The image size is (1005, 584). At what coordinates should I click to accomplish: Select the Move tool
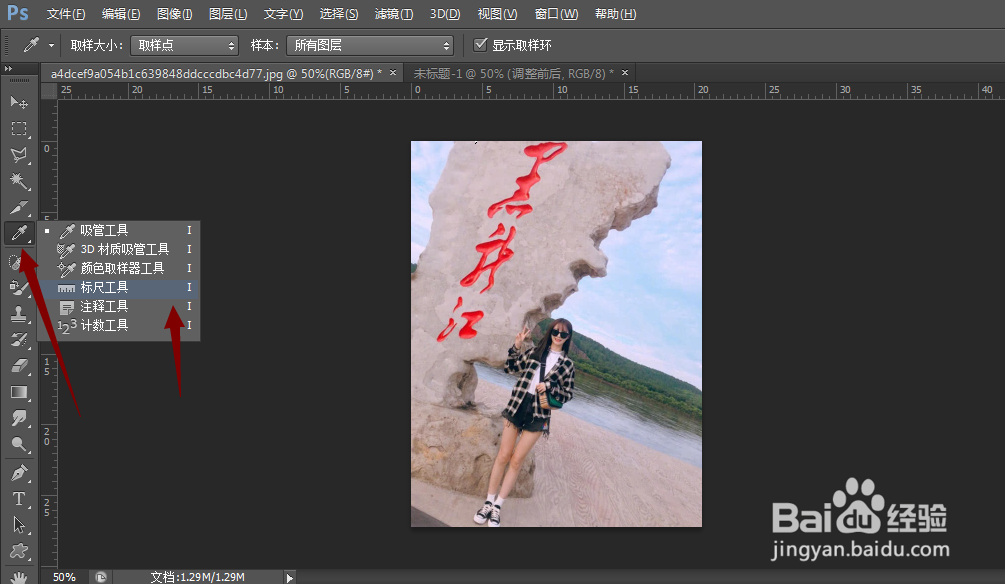[19, 102]
